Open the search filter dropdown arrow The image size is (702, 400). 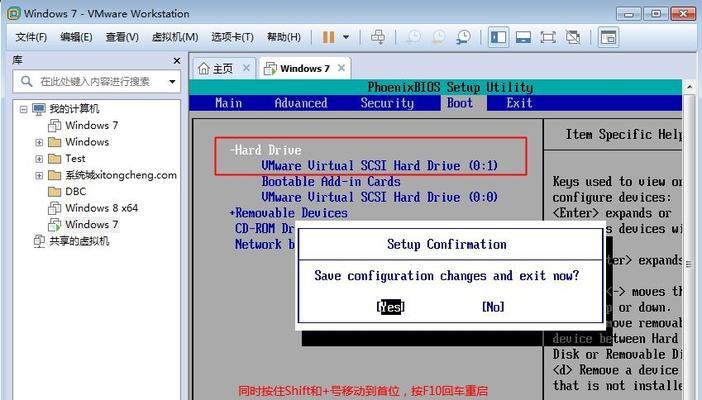click(172, 82)
